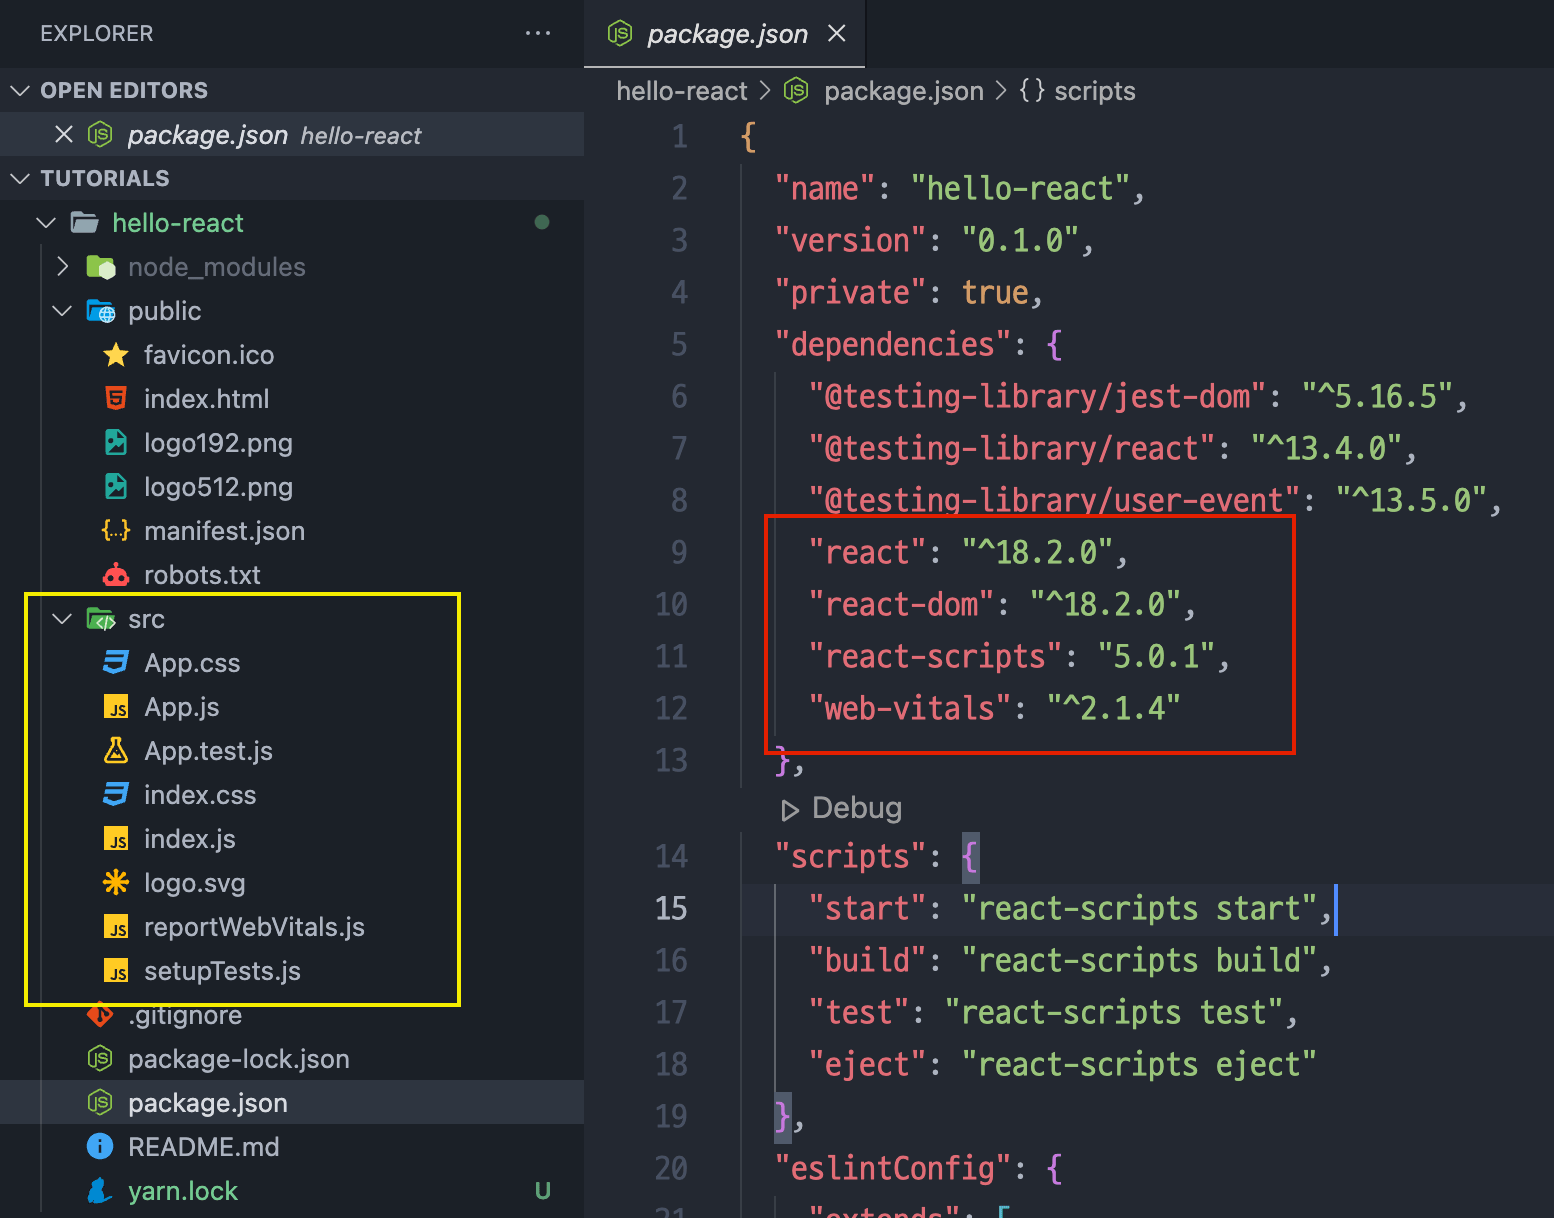This screenshot has height=1218, width=1554.
Task: Open index.js in the file tree
Action: point(190,839)
